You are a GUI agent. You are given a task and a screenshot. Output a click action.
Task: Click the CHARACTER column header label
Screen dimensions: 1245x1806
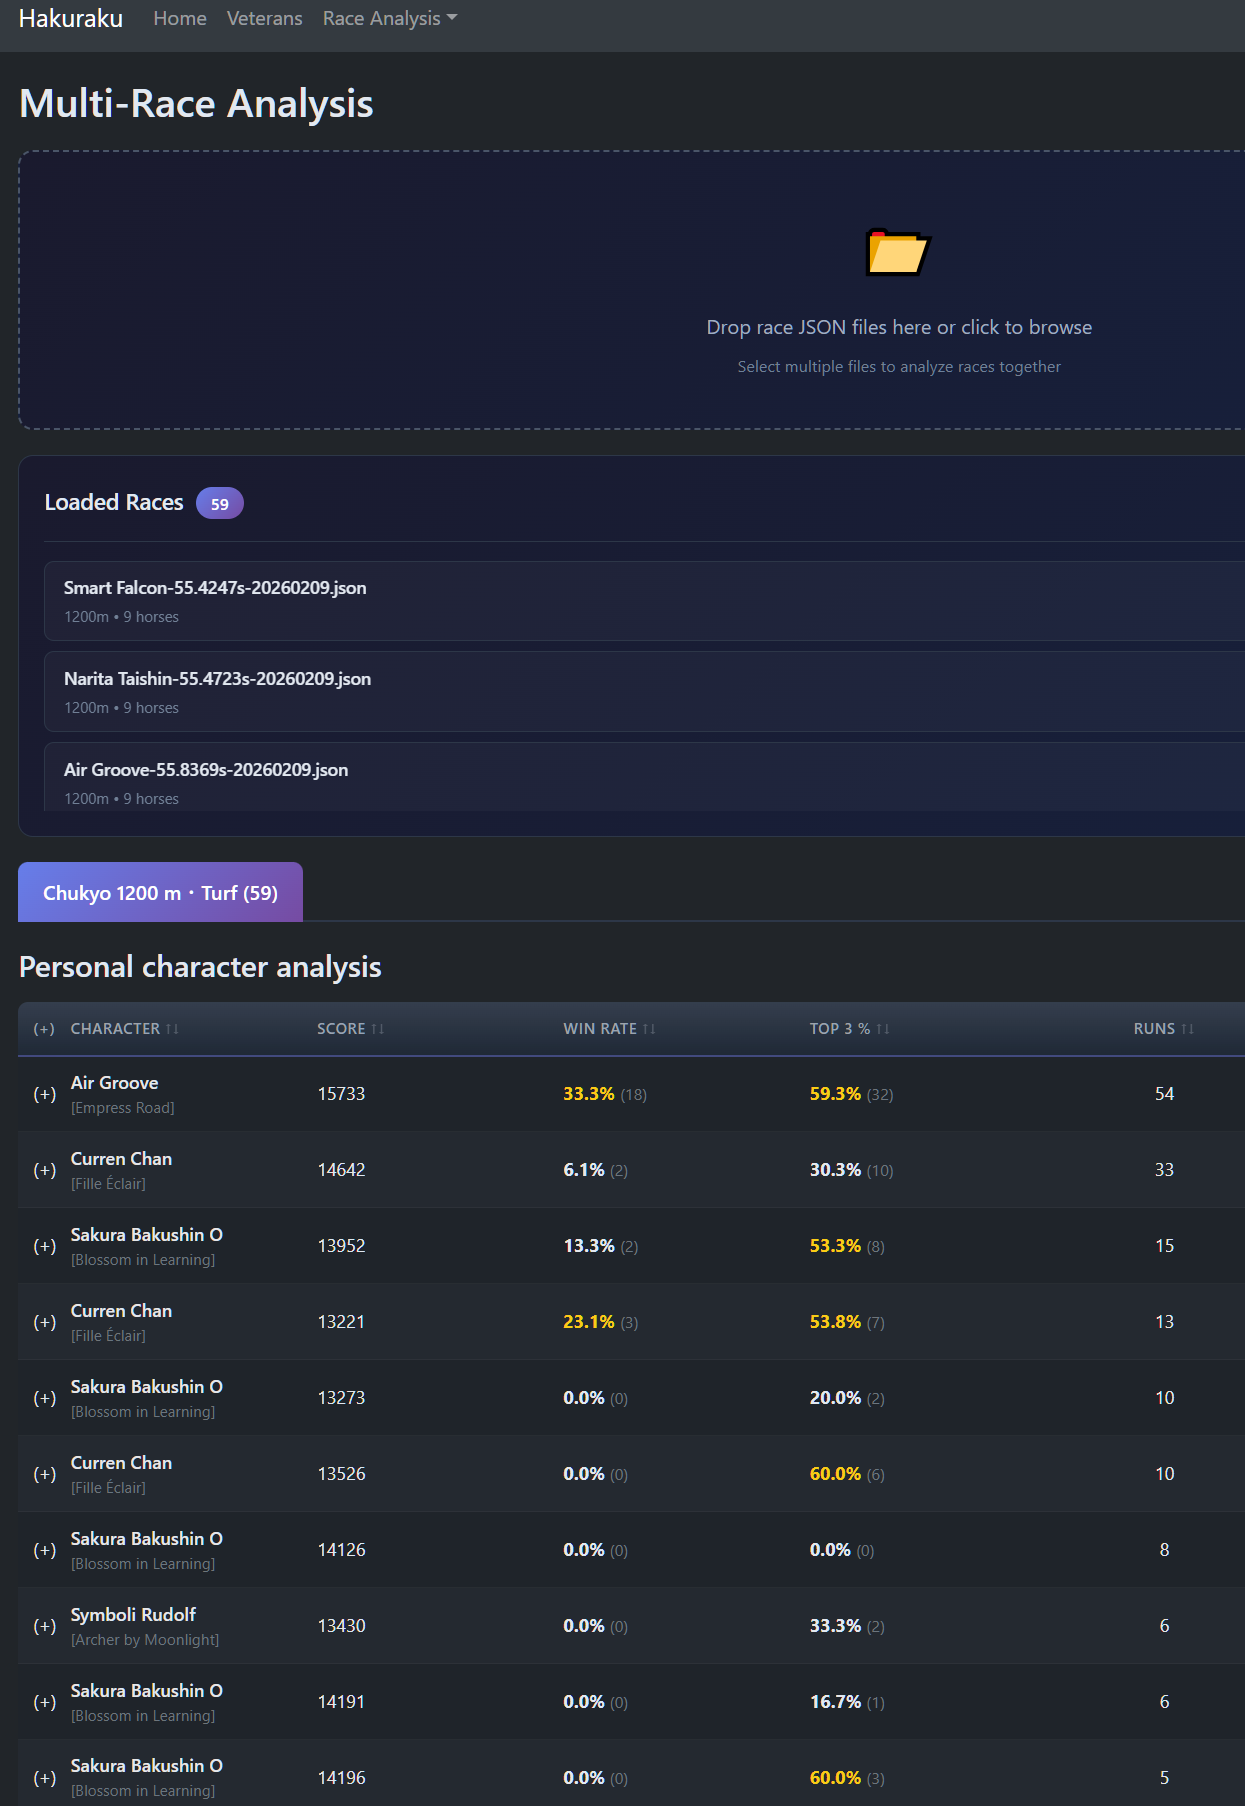pyautogui.click(x=115, y=1029)
